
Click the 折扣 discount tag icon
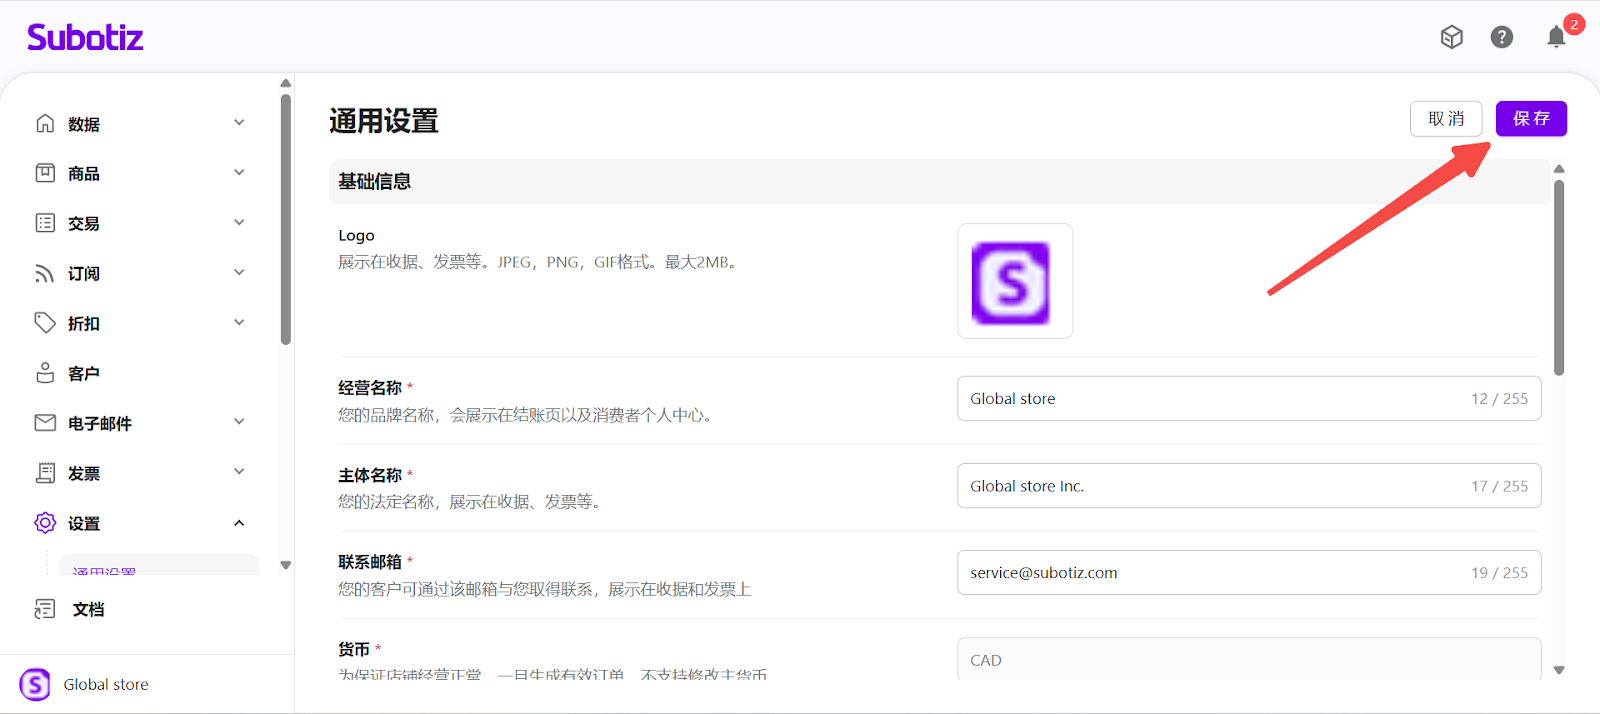(45, 323)
